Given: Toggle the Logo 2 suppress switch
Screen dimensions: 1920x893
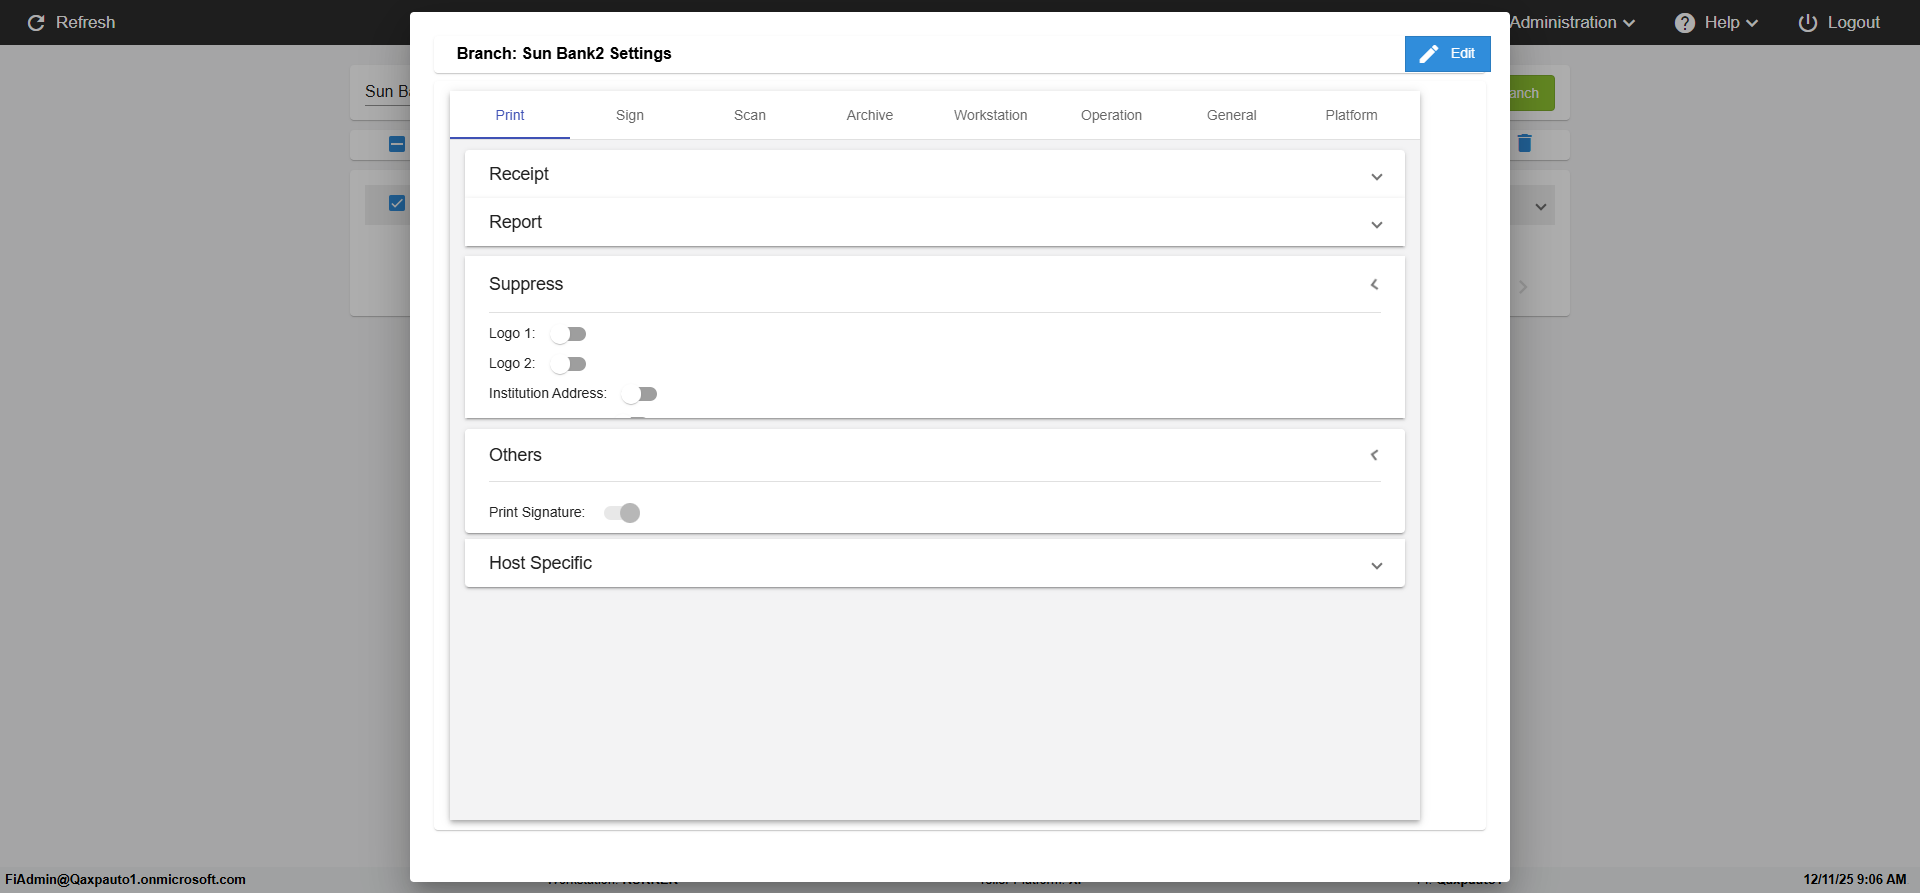Looking at the screenshot, I should click(x=568, y=364).
